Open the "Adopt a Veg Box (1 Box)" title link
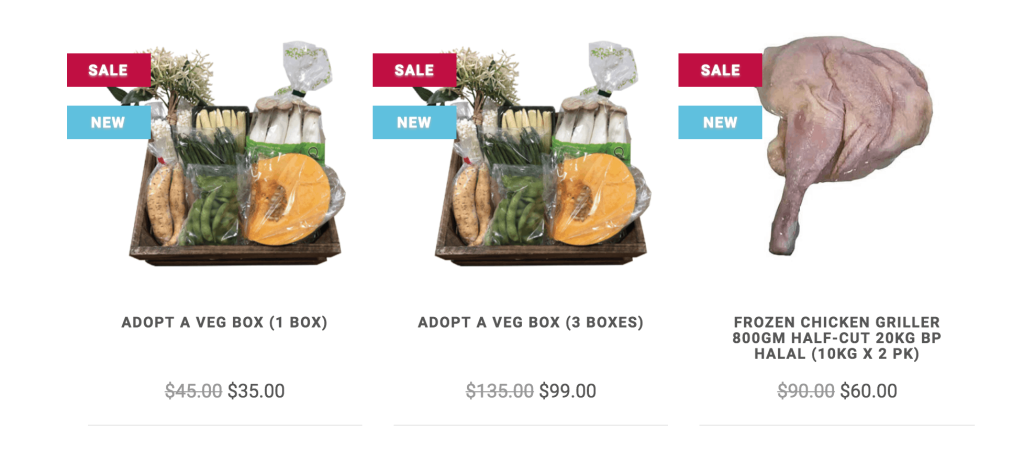 tap(225, 323)
